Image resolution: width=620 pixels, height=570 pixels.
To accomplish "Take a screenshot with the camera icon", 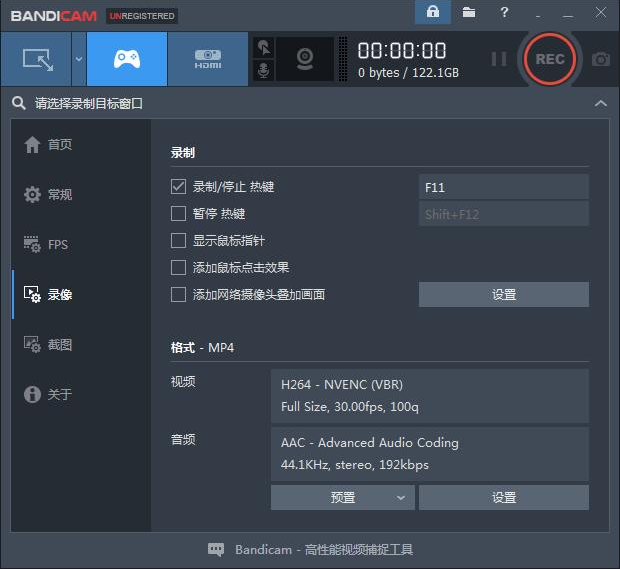I will 601,59.
